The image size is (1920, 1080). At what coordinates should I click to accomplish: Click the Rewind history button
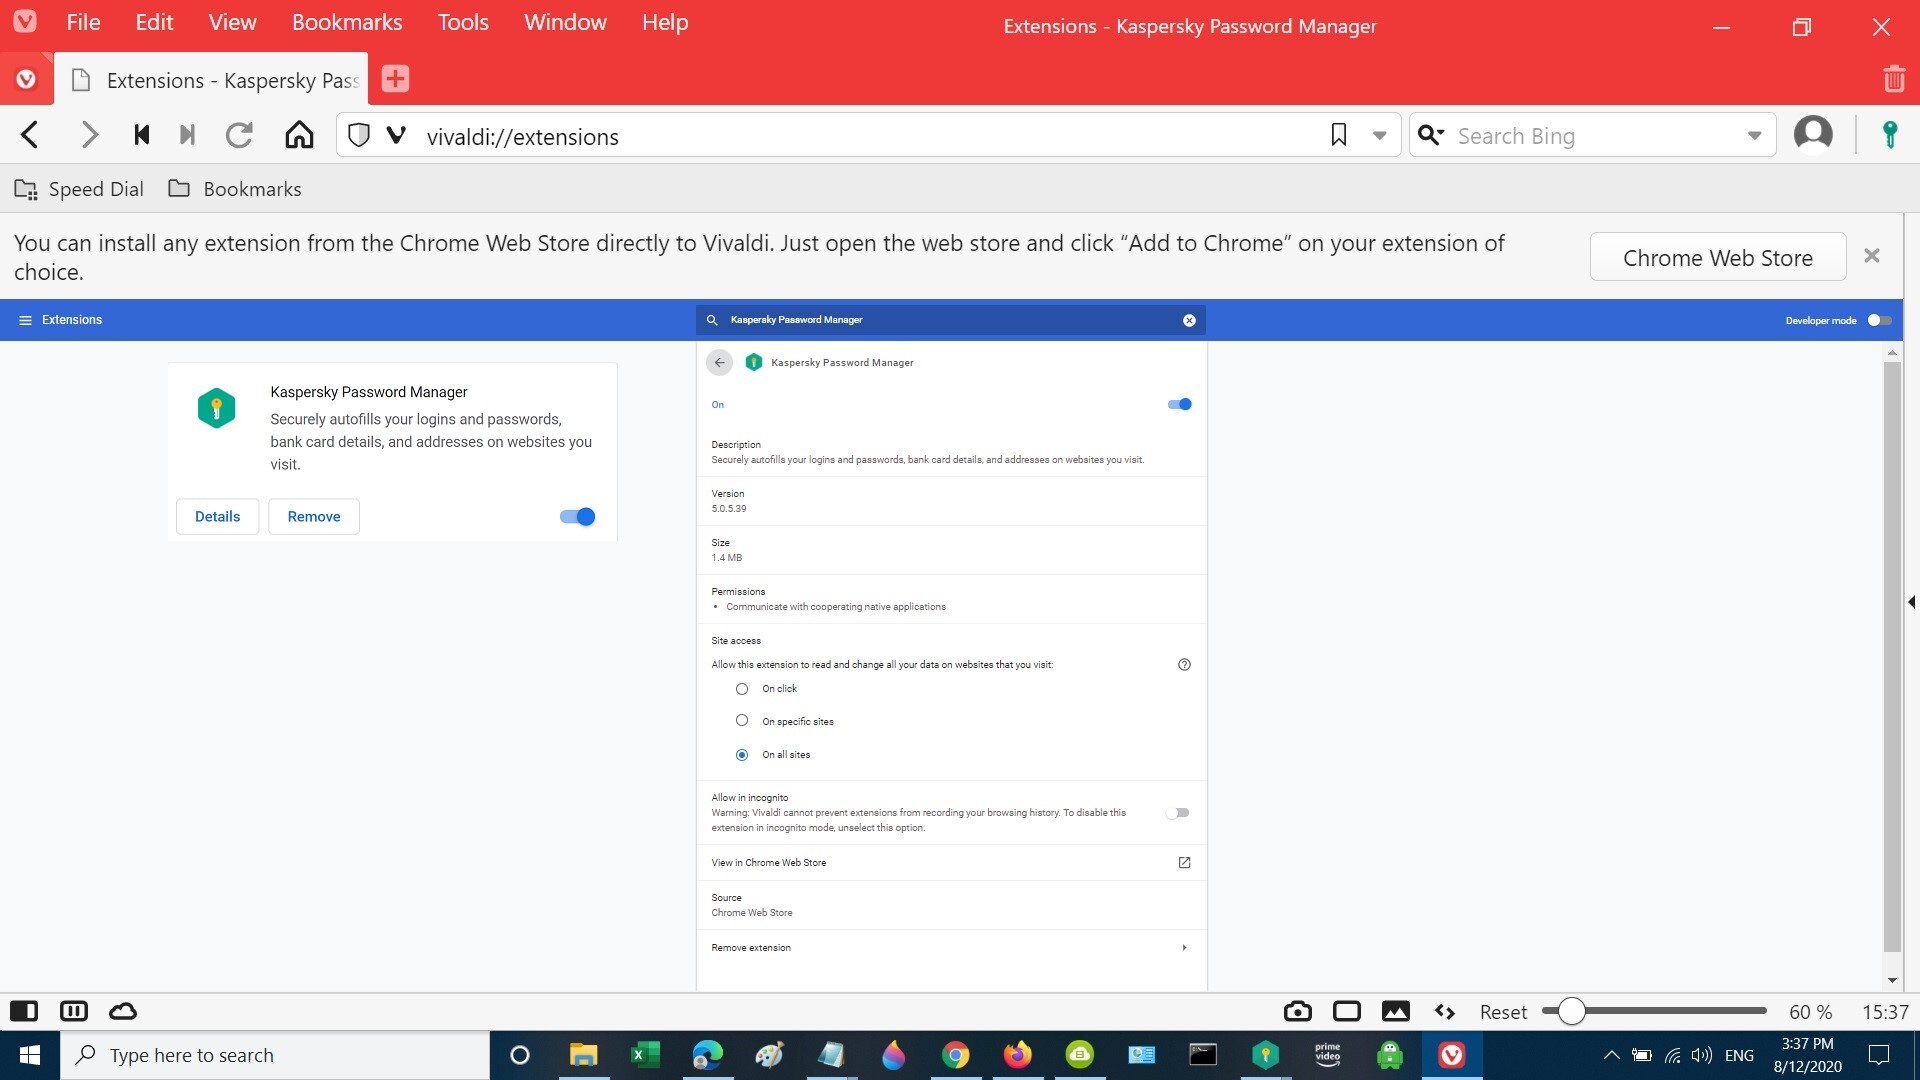point(141,135)
